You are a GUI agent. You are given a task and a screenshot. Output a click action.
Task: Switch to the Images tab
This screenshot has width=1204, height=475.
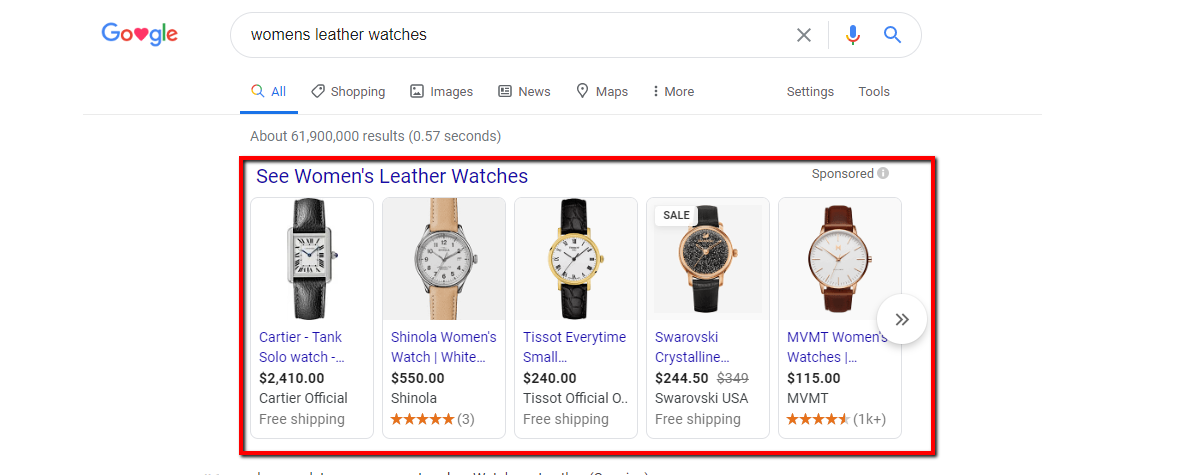[441, 92]
